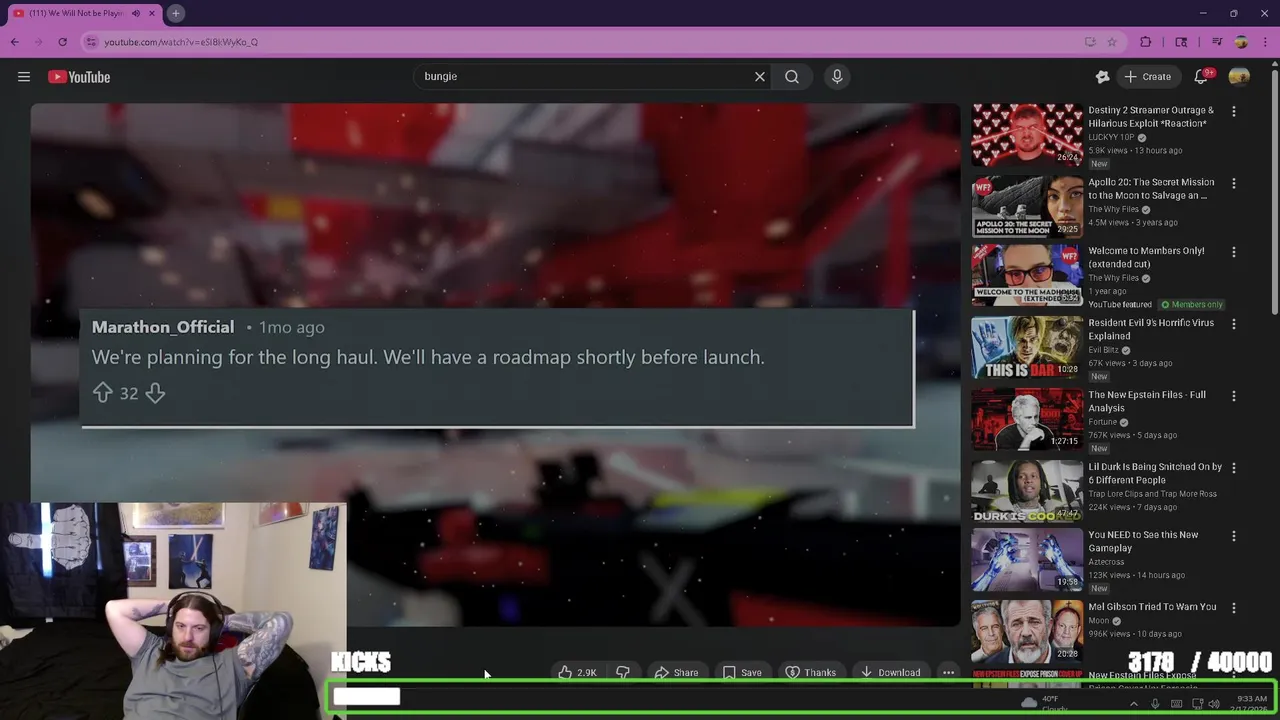1280x720 pixels.
Task: Click the Create button
Action: [1148, 77]
